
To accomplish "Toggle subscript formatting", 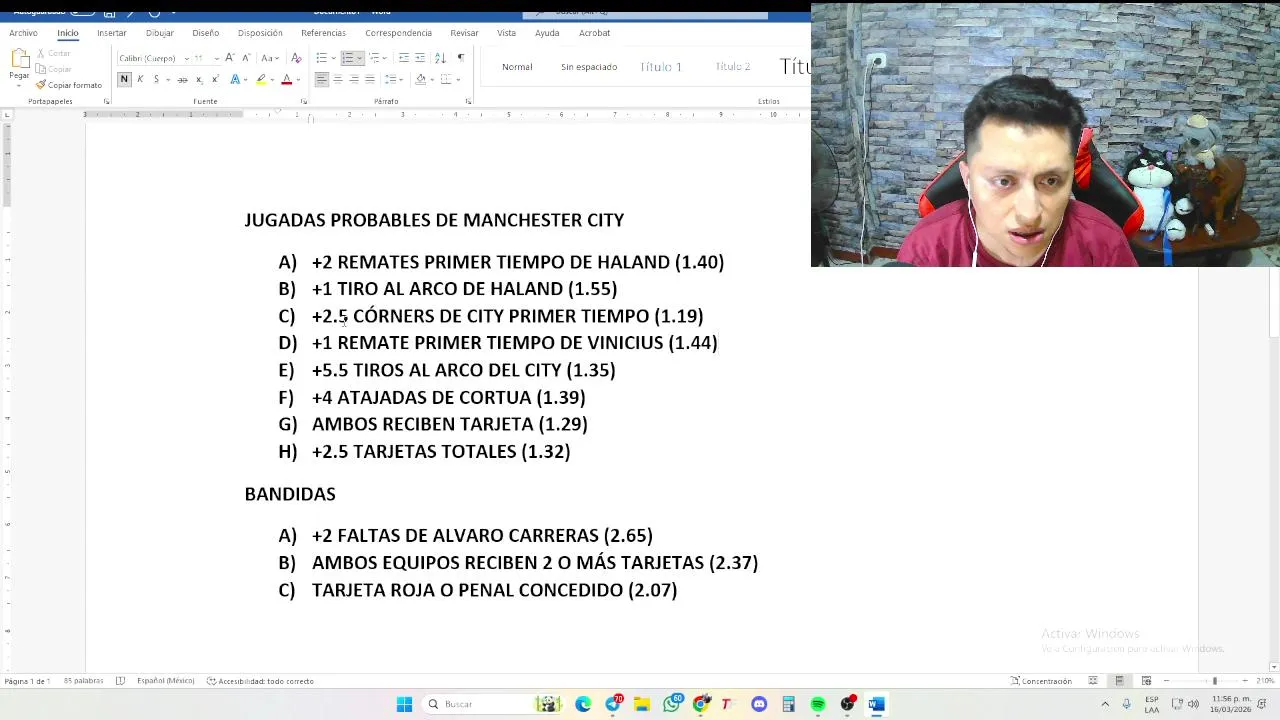I will coord(199,79).
